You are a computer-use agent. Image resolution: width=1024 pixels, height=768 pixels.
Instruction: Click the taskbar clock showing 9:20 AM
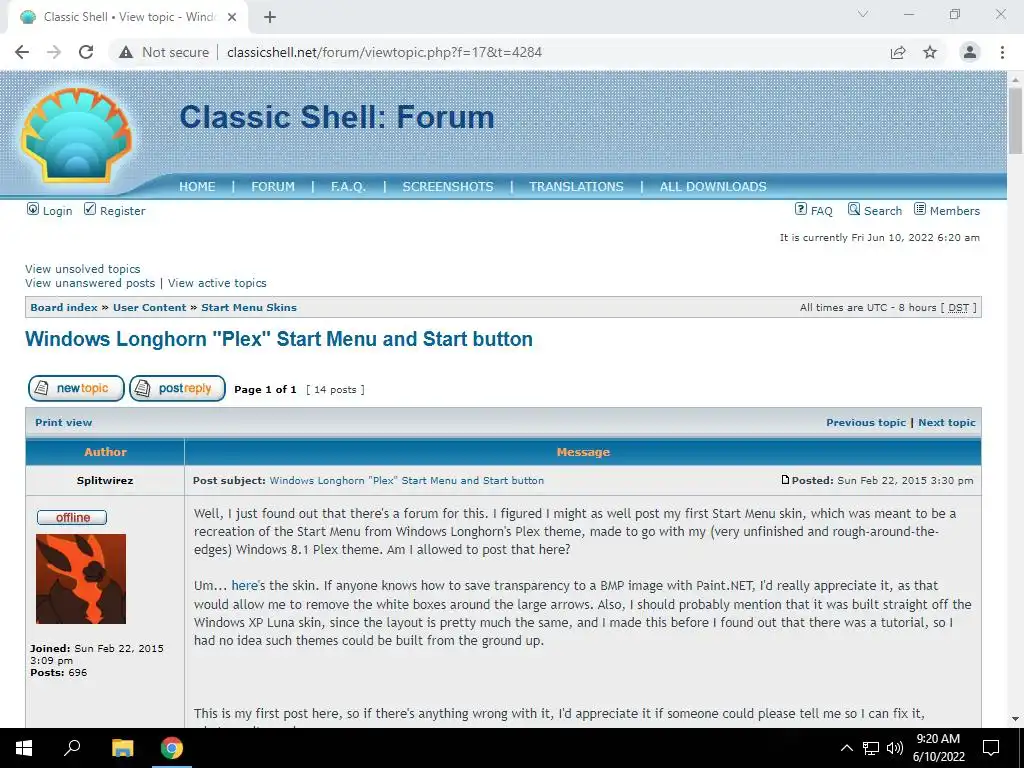click(938, 748)
